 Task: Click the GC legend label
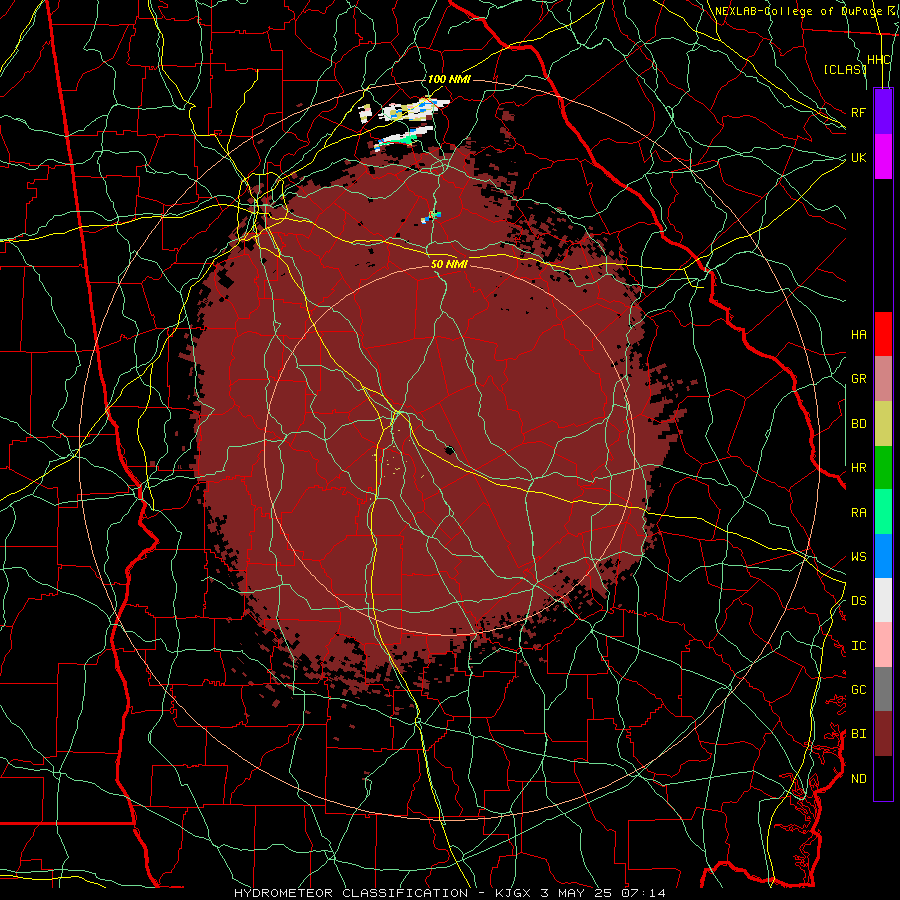[858, 689]
